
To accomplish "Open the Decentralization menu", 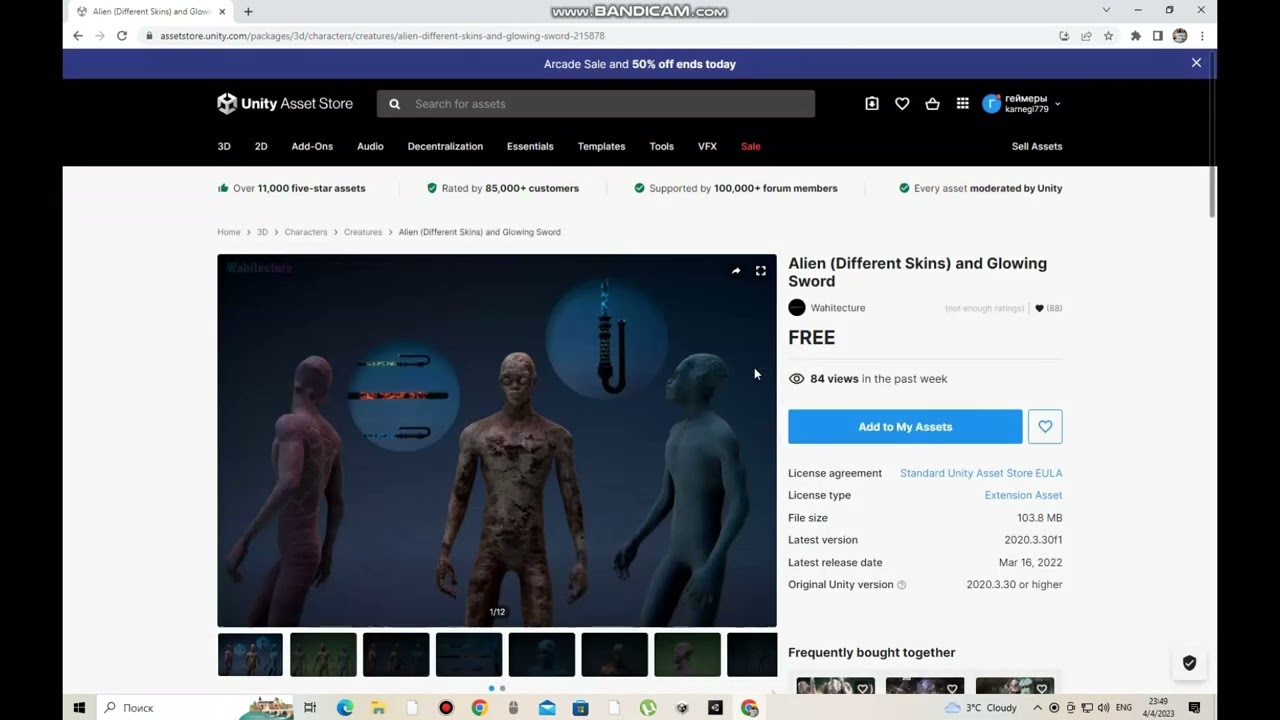I will [x=445, y=146].
